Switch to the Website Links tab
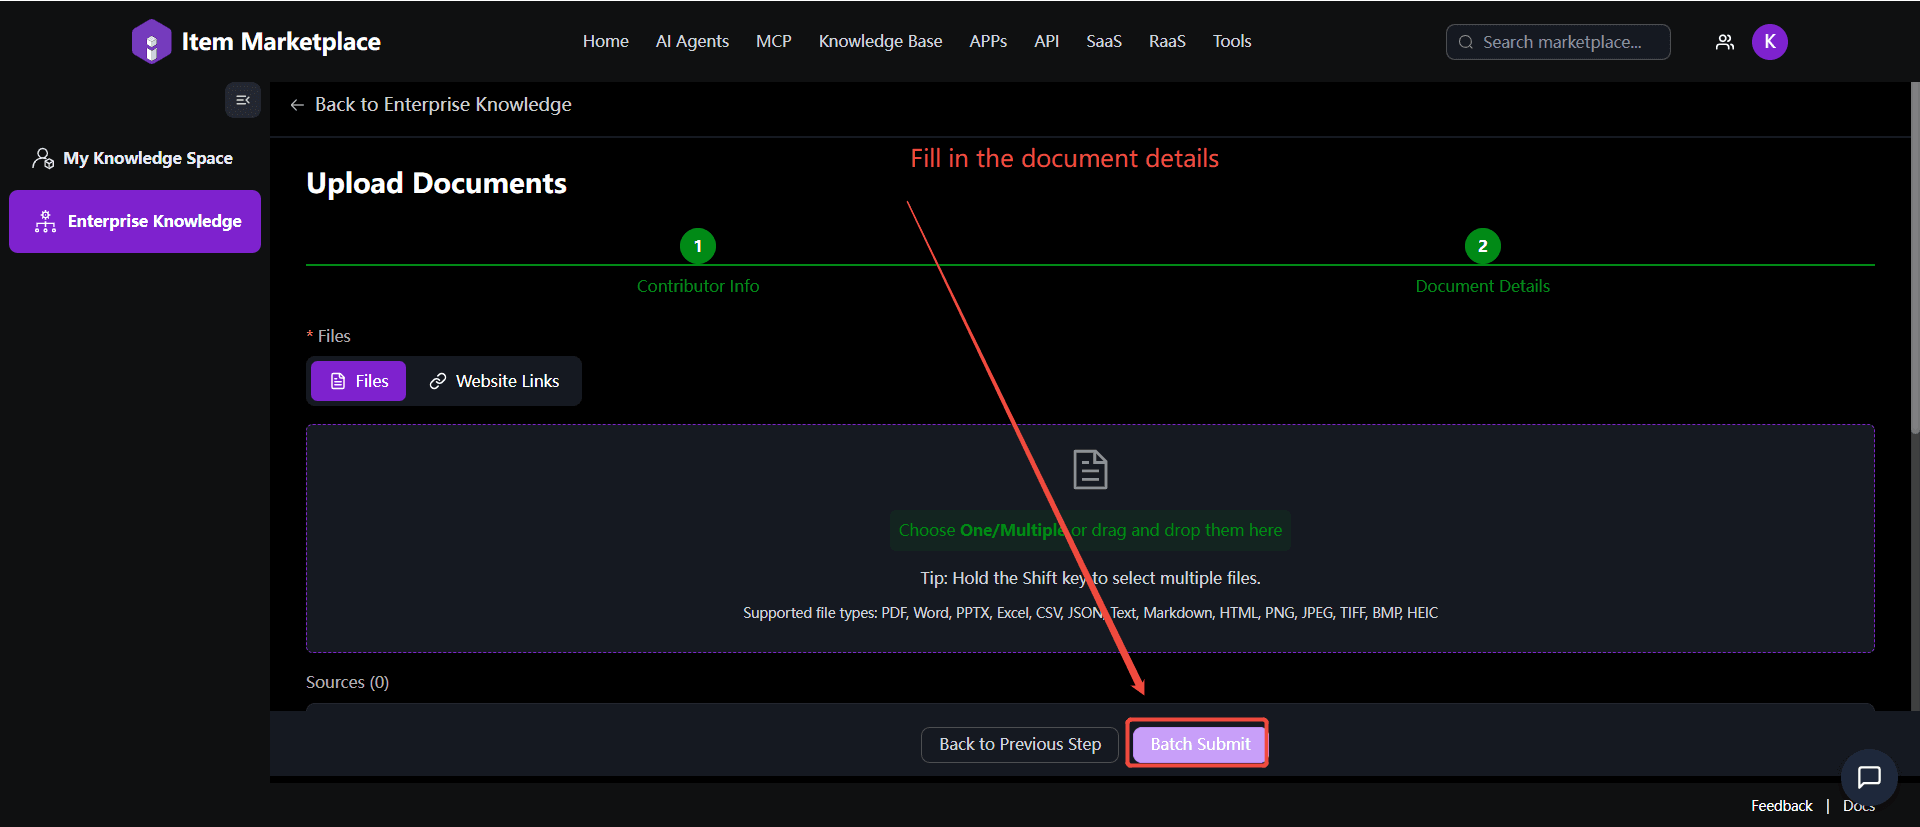This screenshot has width=1920, height=827. [x=494, y=381]
